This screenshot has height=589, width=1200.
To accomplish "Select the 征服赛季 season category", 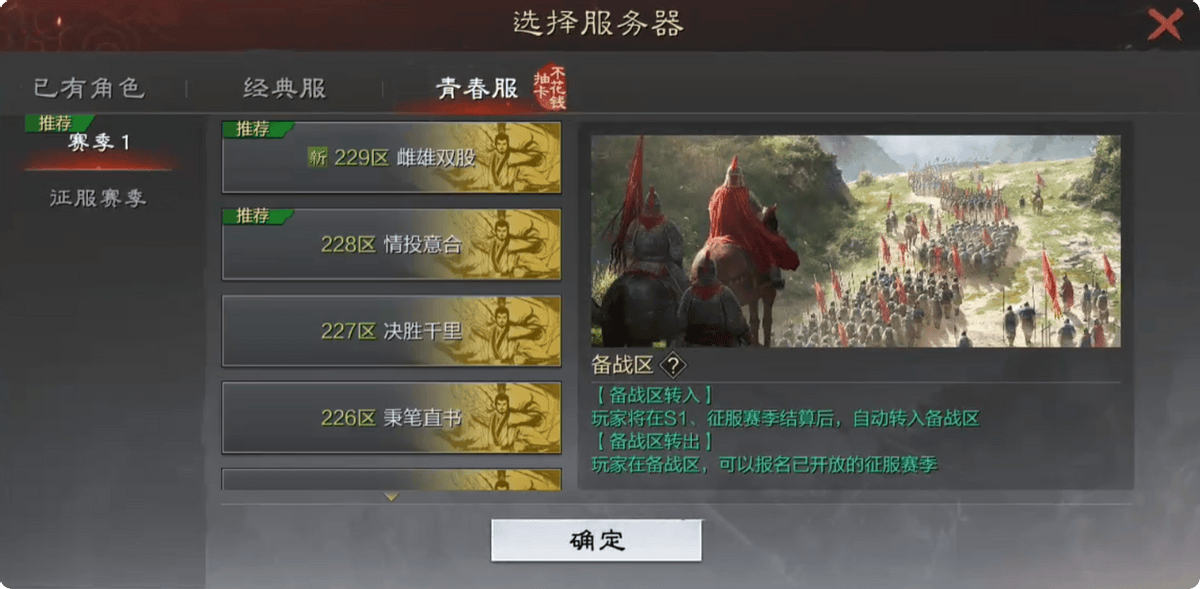I will tap(99, 198).
